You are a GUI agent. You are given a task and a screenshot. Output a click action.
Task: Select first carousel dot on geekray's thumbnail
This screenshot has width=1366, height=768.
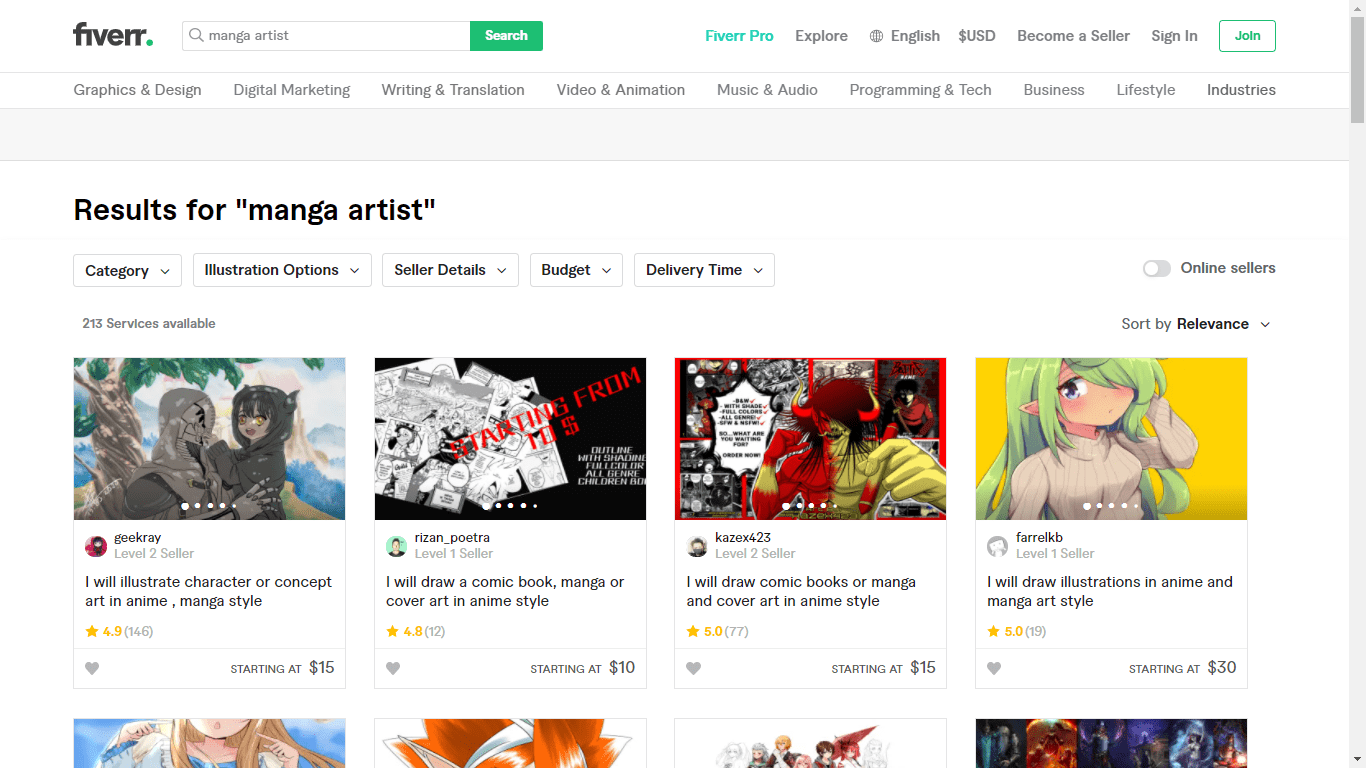click(x=185, y=506)
